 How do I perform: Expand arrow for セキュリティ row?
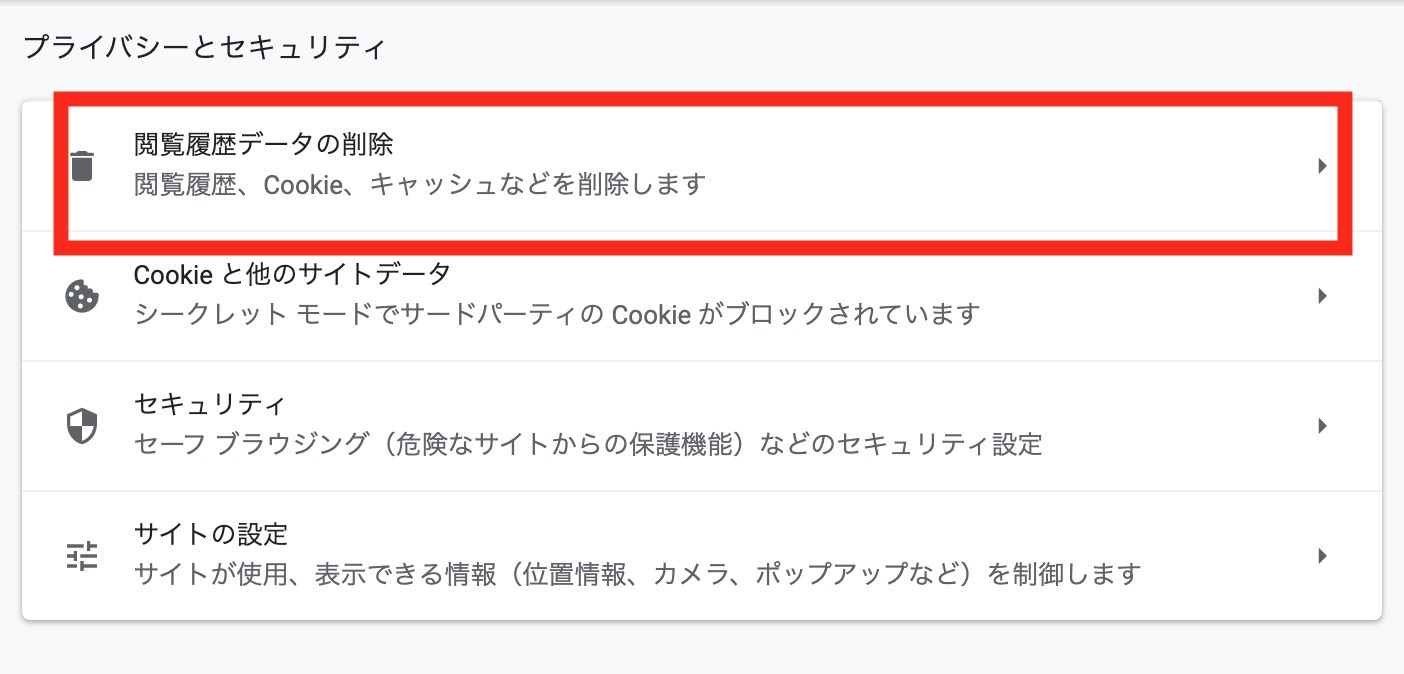(x=1322, y=426)
